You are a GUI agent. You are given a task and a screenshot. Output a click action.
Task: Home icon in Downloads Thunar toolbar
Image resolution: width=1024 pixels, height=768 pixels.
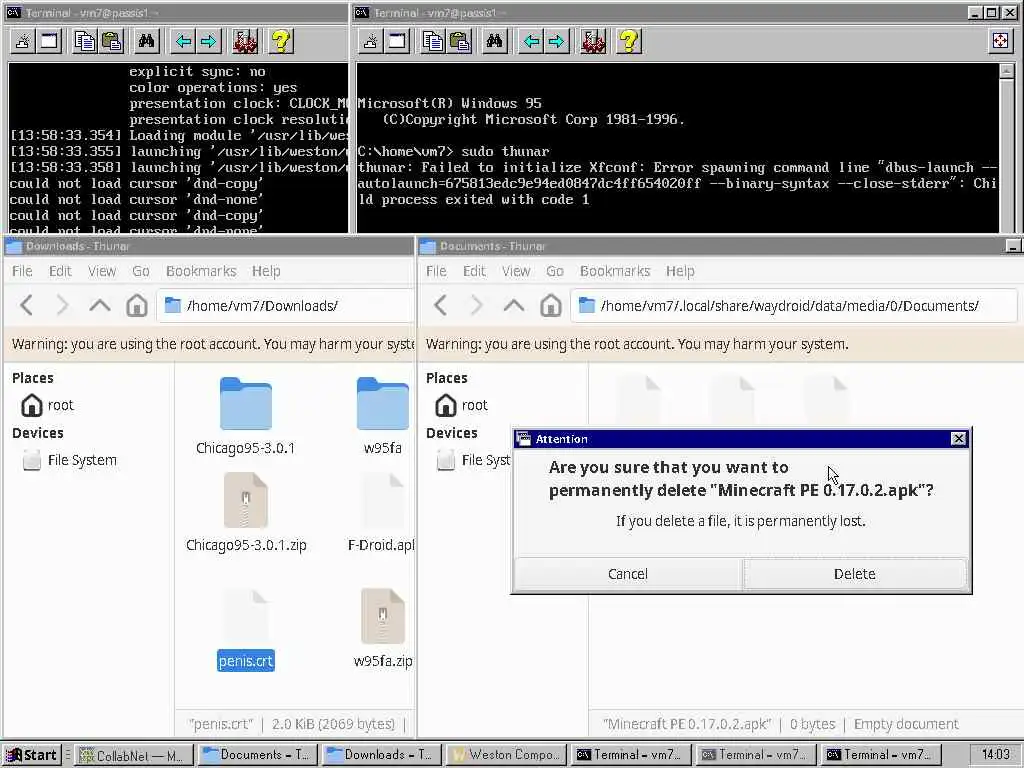click(x=136, y=305)
